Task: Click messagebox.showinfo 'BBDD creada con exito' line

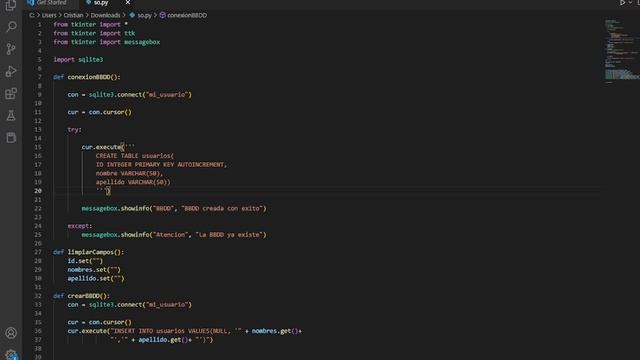Action: [174, 208]
